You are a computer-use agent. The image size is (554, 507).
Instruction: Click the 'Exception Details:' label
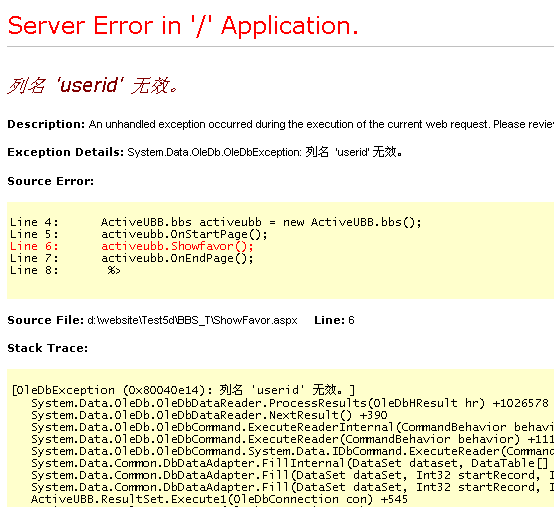tap(65, 152)
